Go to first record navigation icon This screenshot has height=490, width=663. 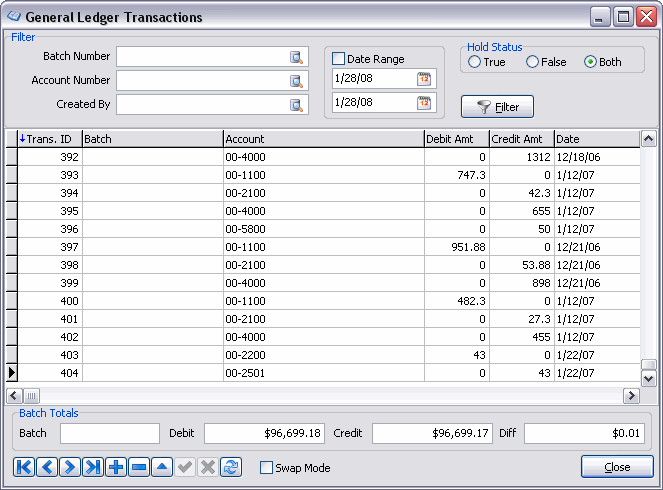pos(24,467)
